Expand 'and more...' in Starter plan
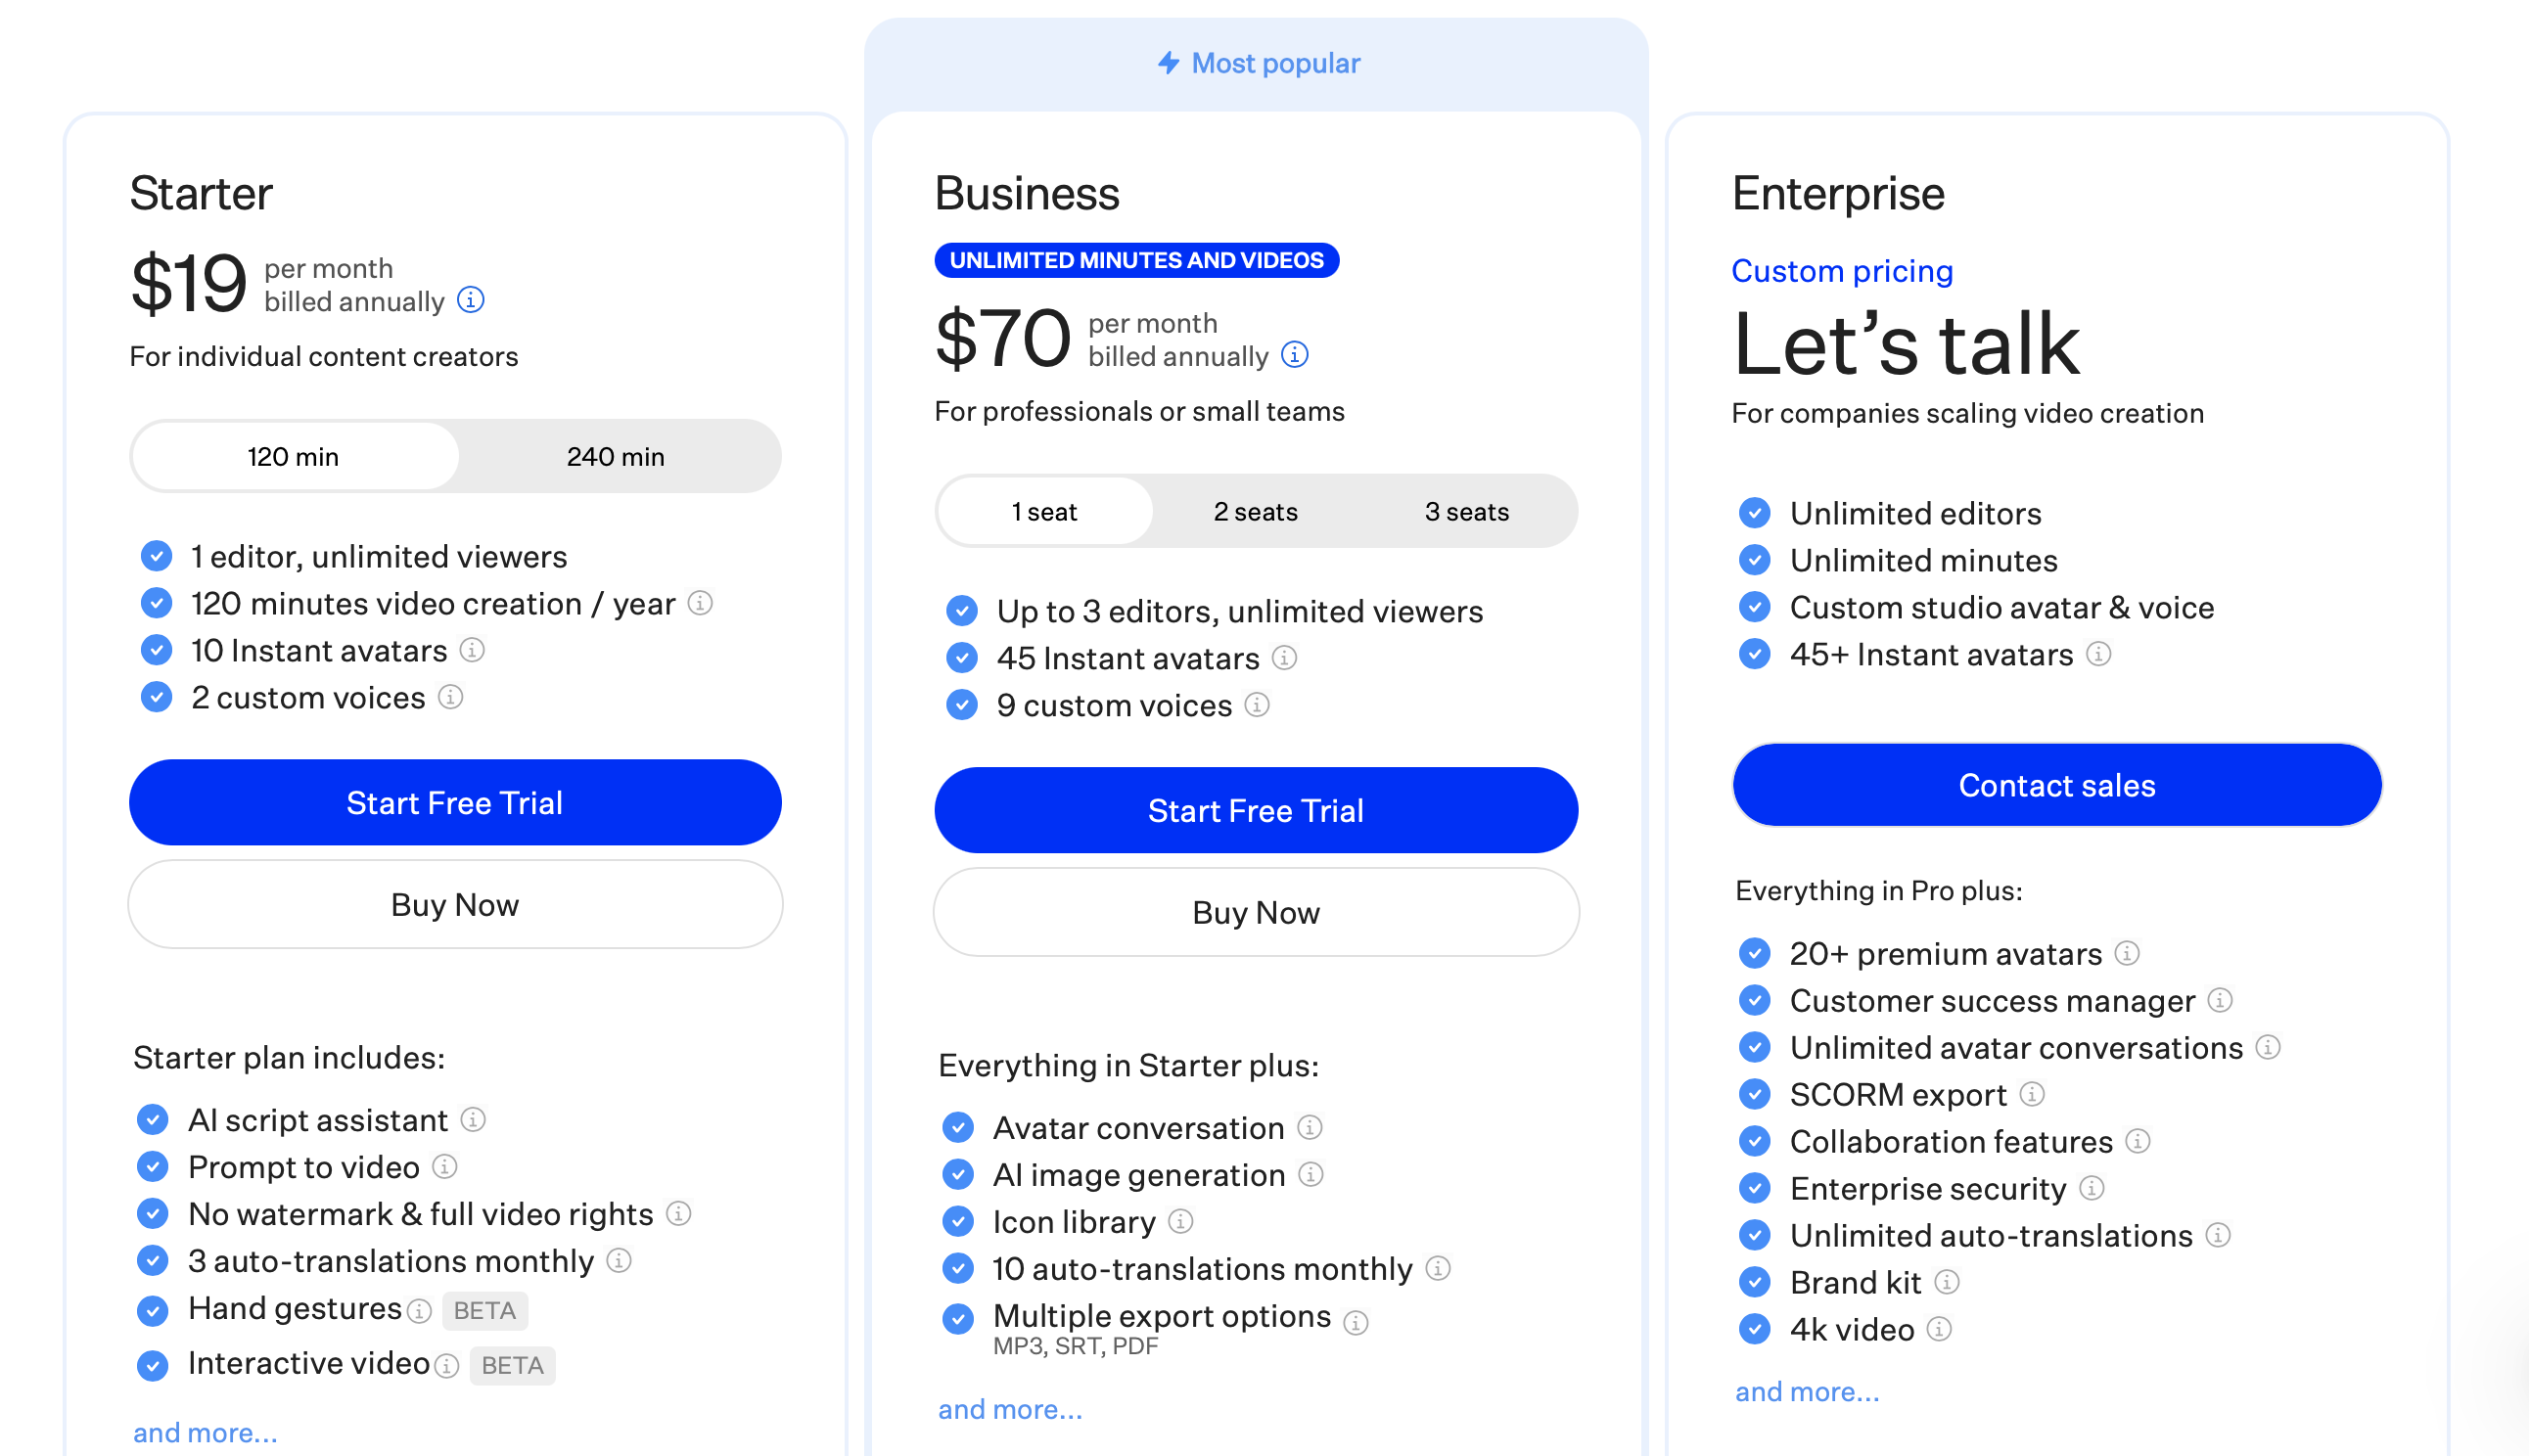Image resolution: width=2529 pixels, height=1456 pixels. pos(205,1433)
